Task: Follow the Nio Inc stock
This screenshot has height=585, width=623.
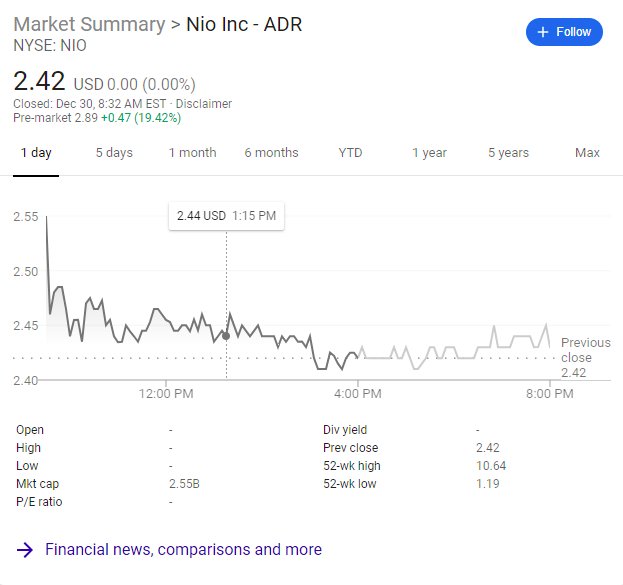Action: pyautogui.click(x=564, y=32)
